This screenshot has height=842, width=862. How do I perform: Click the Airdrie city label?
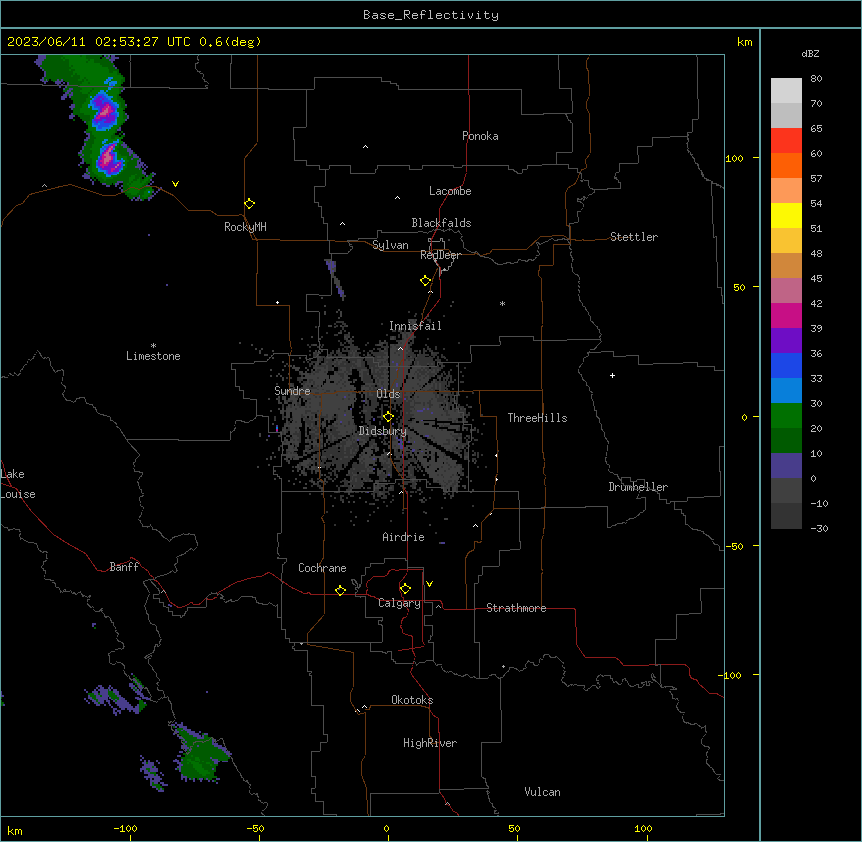(x=403, y=537)
